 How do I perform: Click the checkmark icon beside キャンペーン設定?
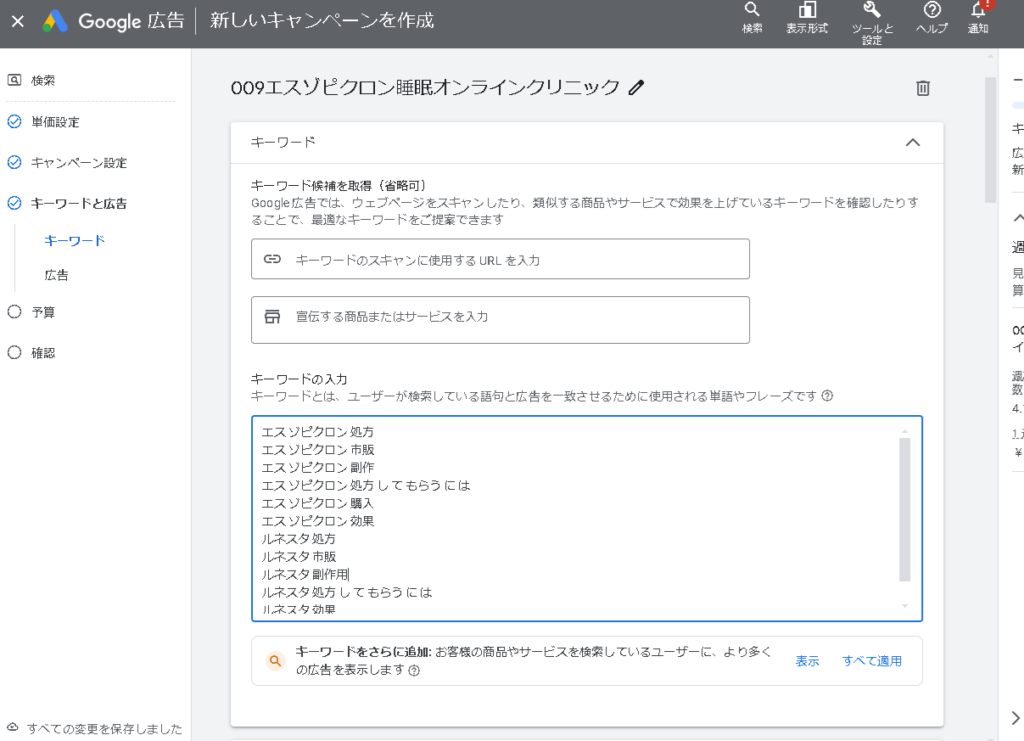tap(14, 162)
